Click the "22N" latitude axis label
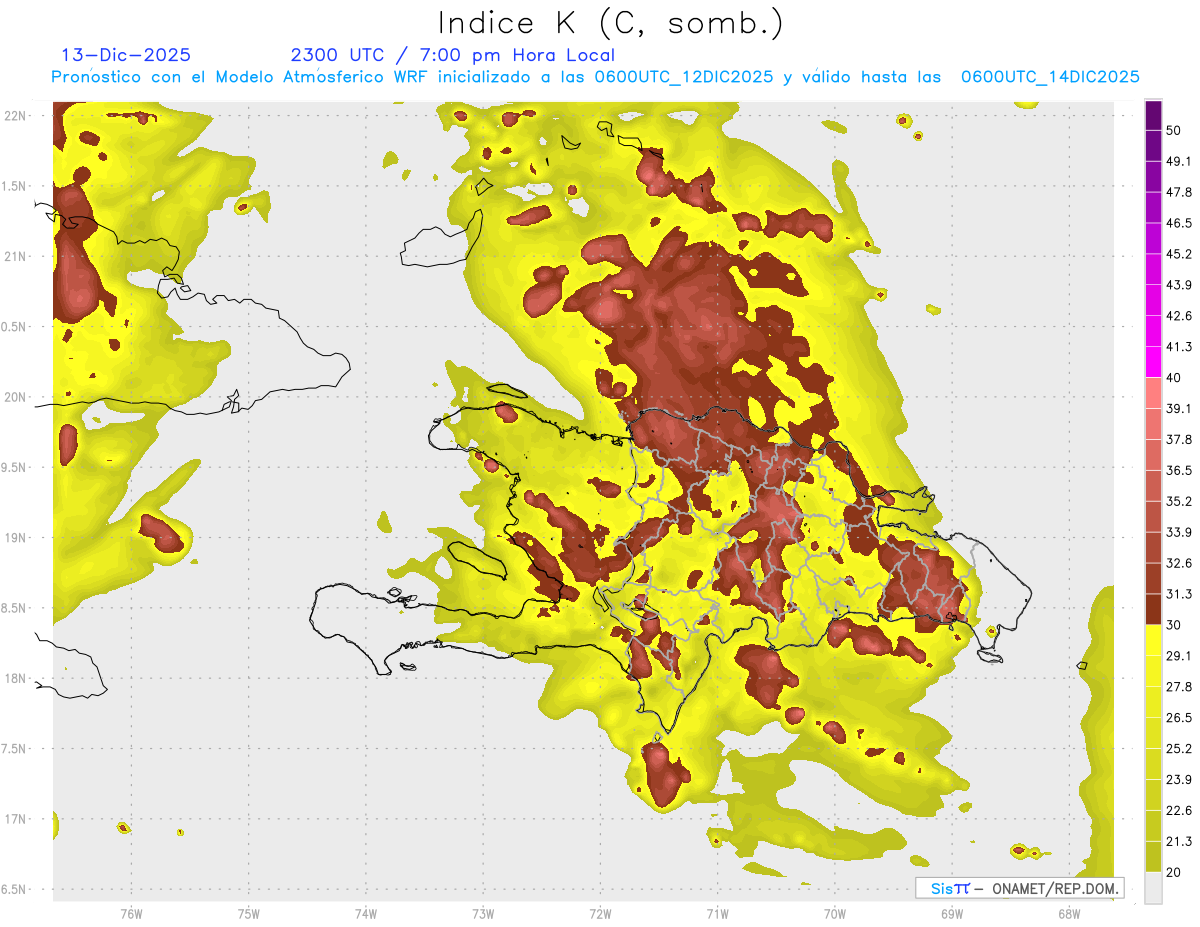Image resolution: width=1200 pixels, height=927 pixels. coord(16,115)
